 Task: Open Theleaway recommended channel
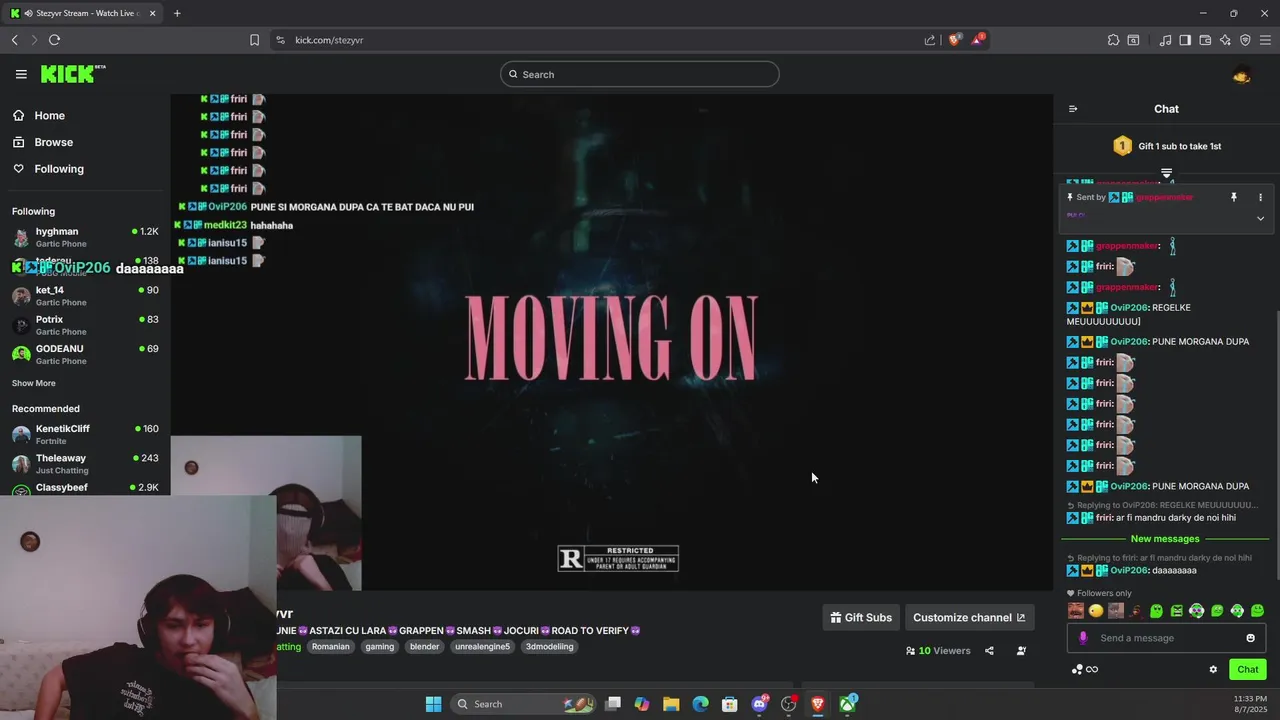(x=85, y=463)
